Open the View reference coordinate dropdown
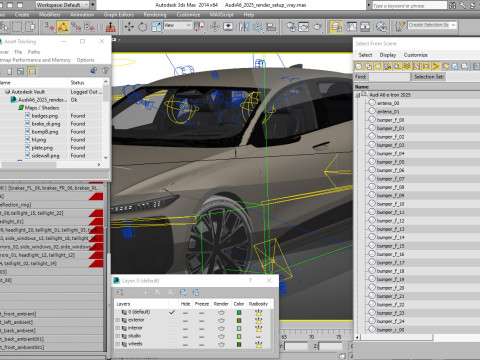Viewport: 480px width, 360px height. coord(178,25)
